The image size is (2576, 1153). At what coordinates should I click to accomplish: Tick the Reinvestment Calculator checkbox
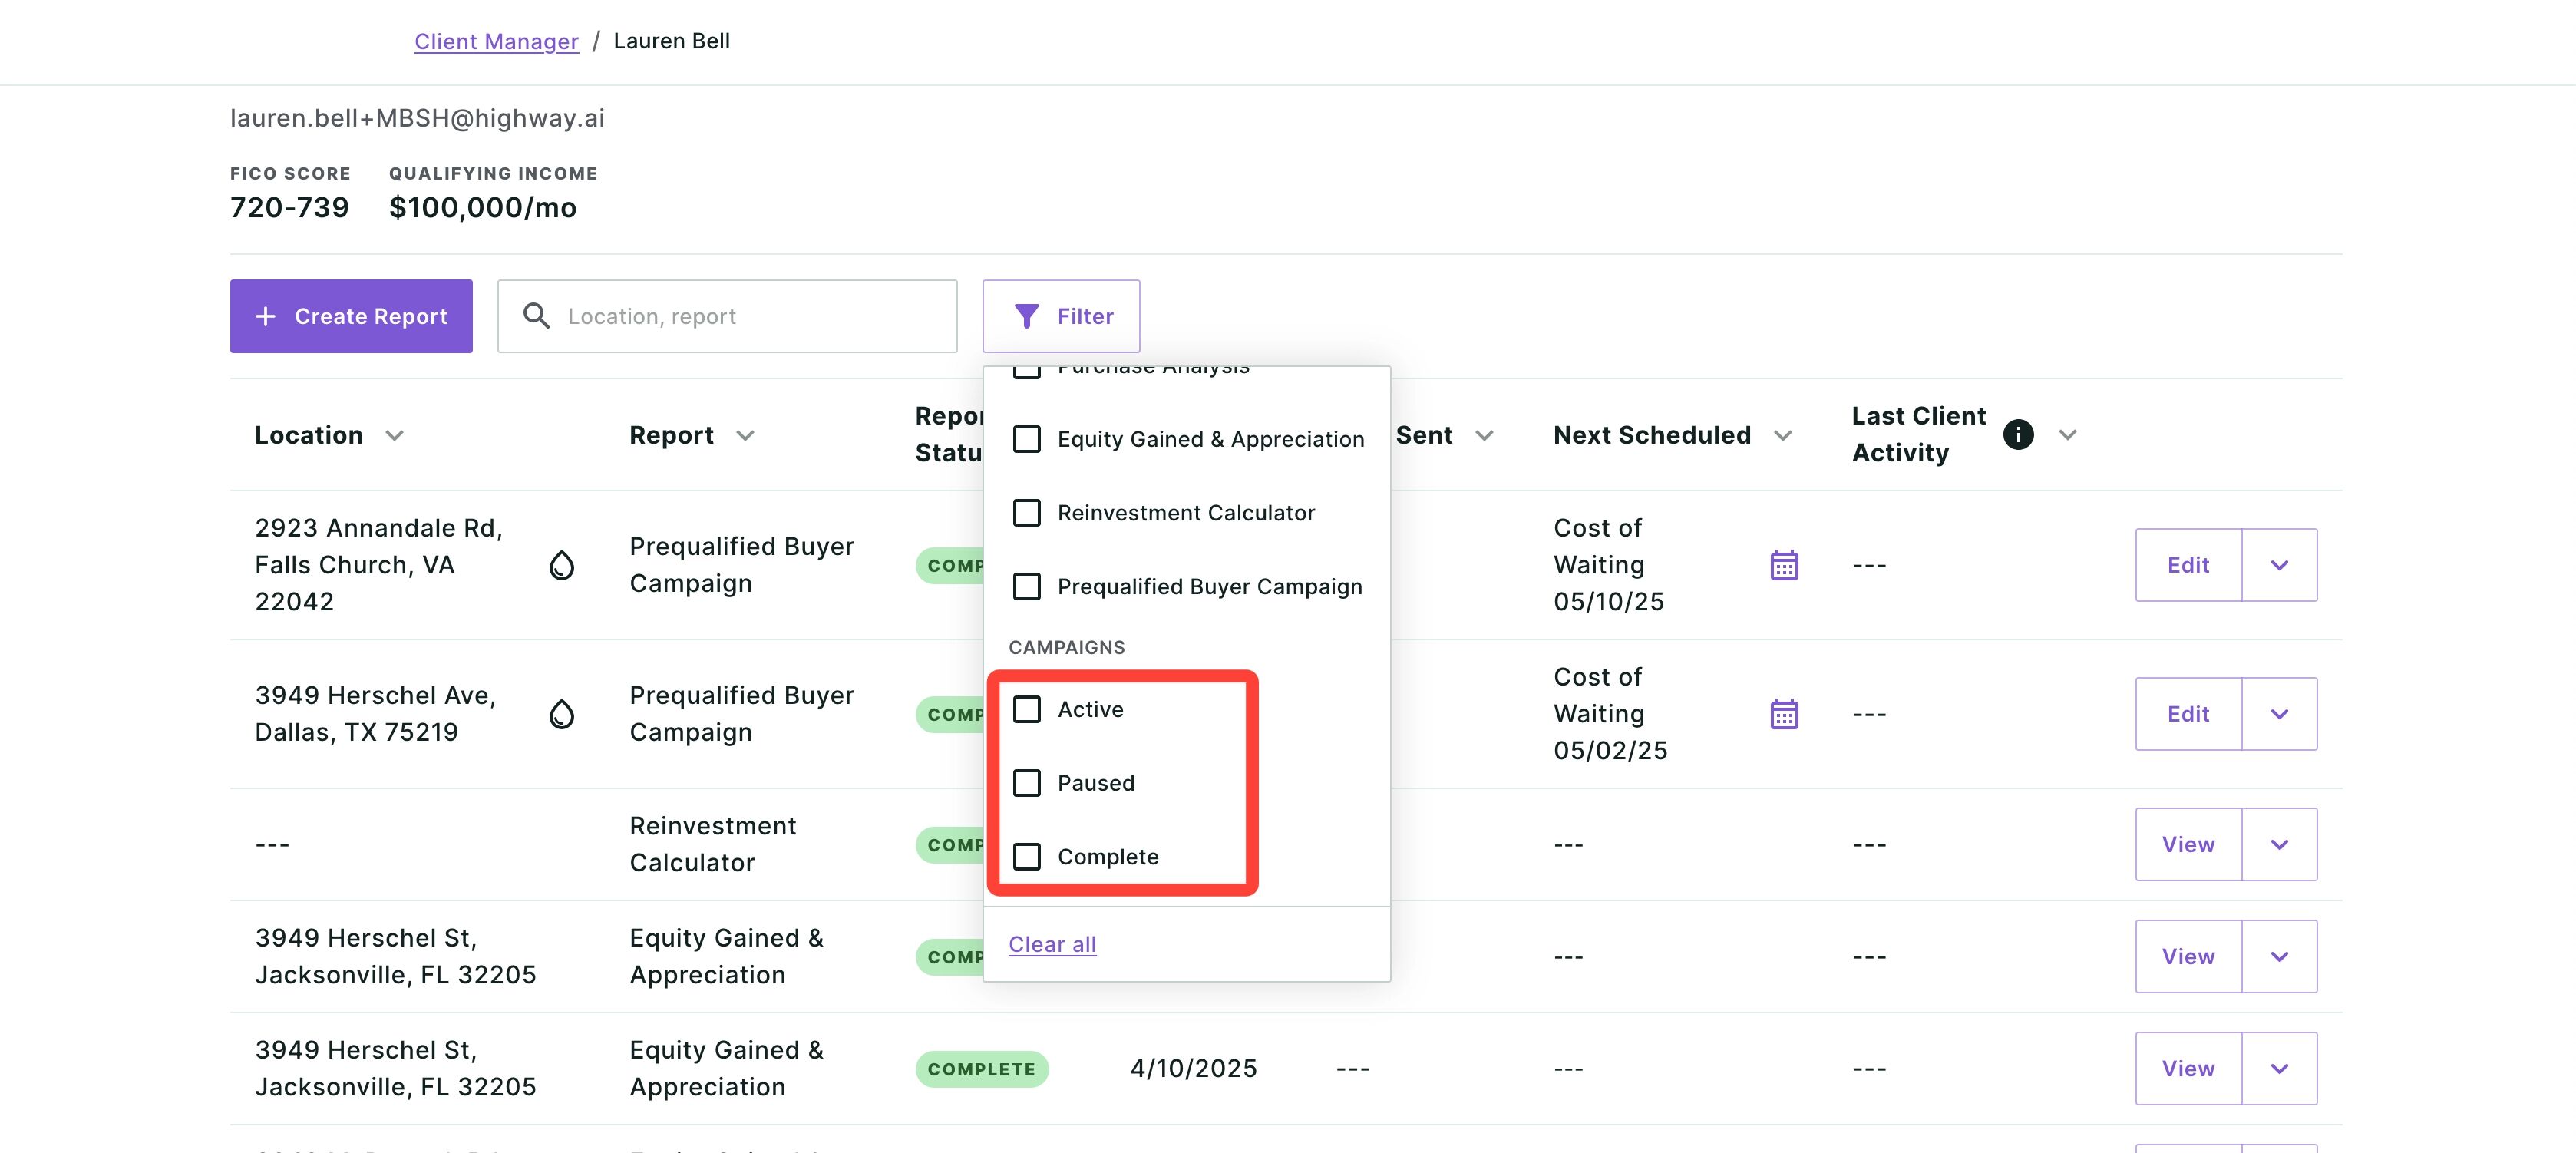(1027, 513)
